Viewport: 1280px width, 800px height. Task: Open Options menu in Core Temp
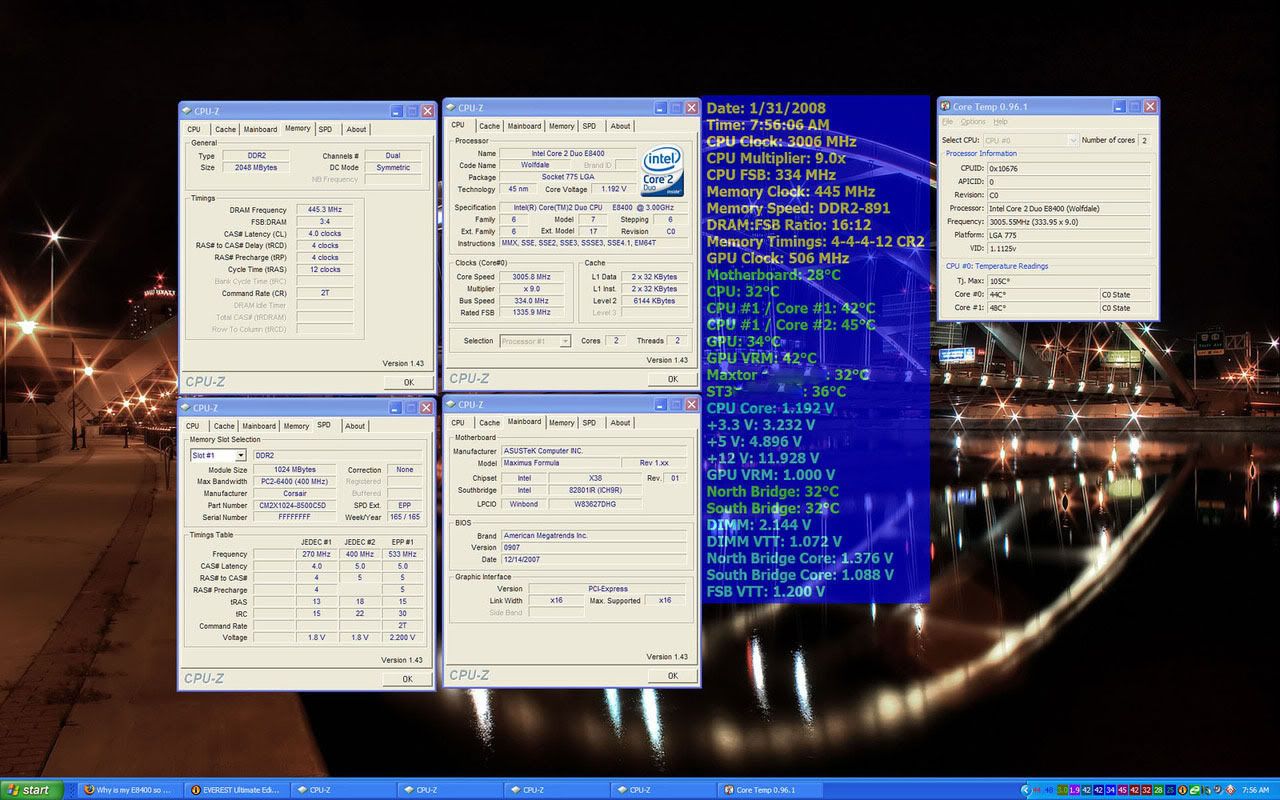pyautogui.click(x=972, y=122)
